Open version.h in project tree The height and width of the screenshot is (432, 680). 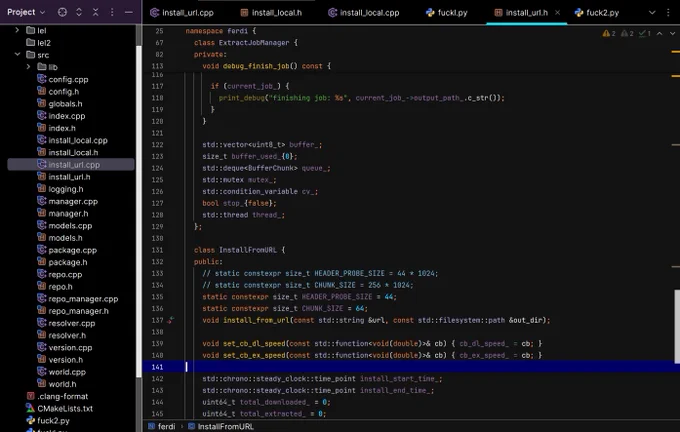coord(60,360)
